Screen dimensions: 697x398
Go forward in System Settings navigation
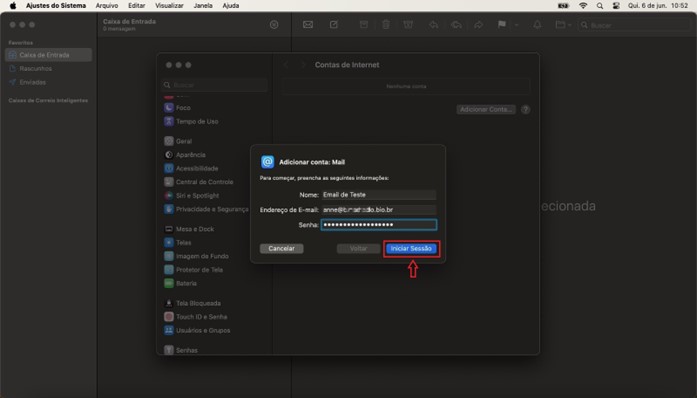tap(303, 65)
